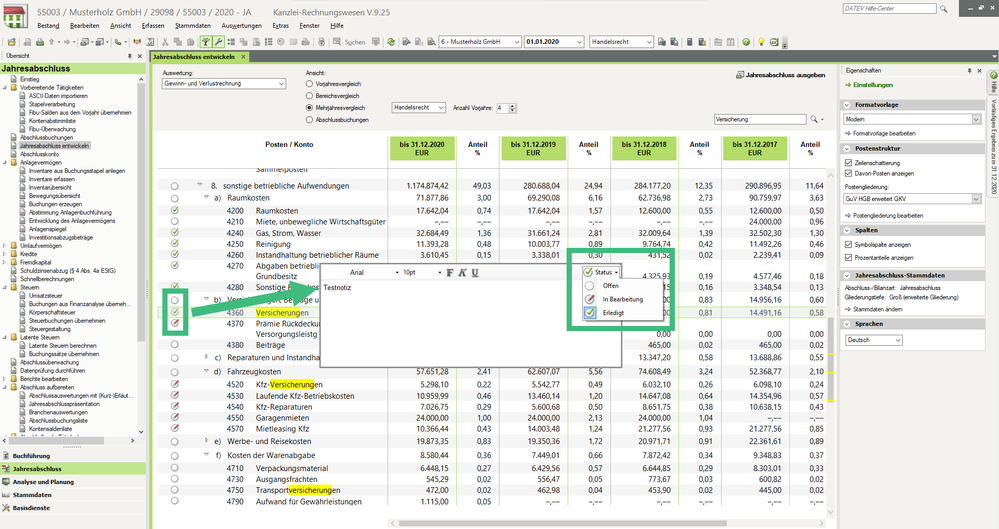The height and width of the screenshot is (529, 999).
Task: Click the wrench tool icon in the toolbar
Action: tap(219, 42)
